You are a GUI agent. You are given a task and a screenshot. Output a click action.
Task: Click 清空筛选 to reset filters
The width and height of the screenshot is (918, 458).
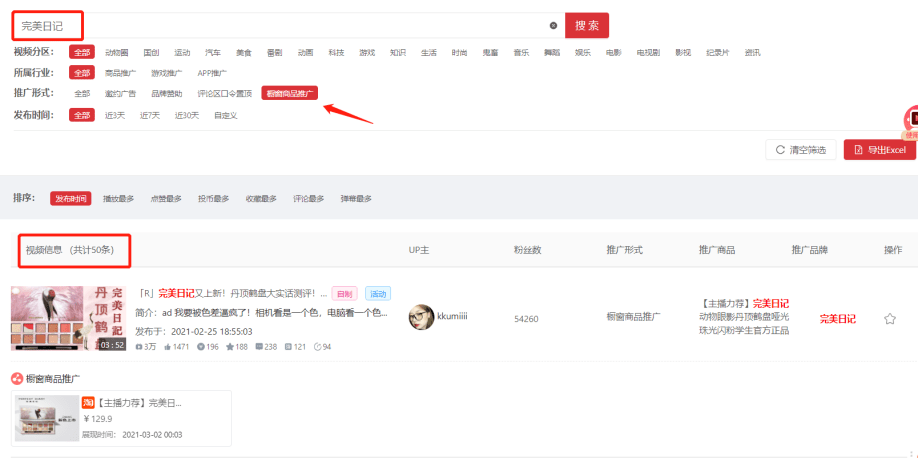801,150
